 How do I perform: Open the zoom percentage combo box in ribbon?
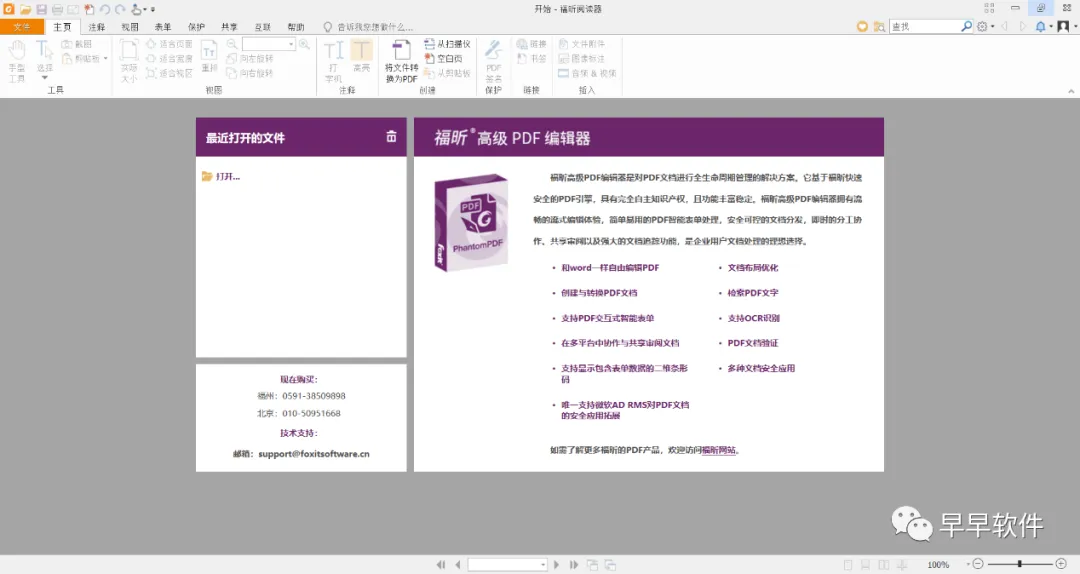[x=269, y=44]
